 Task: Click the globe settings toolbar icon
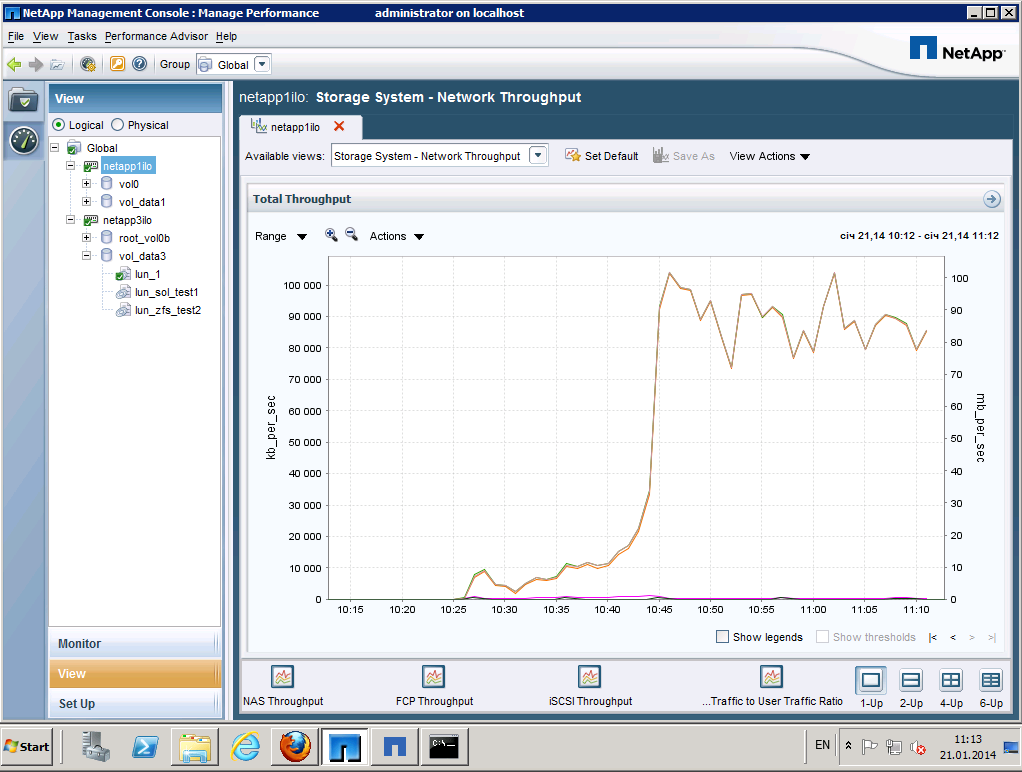point(87,64)
